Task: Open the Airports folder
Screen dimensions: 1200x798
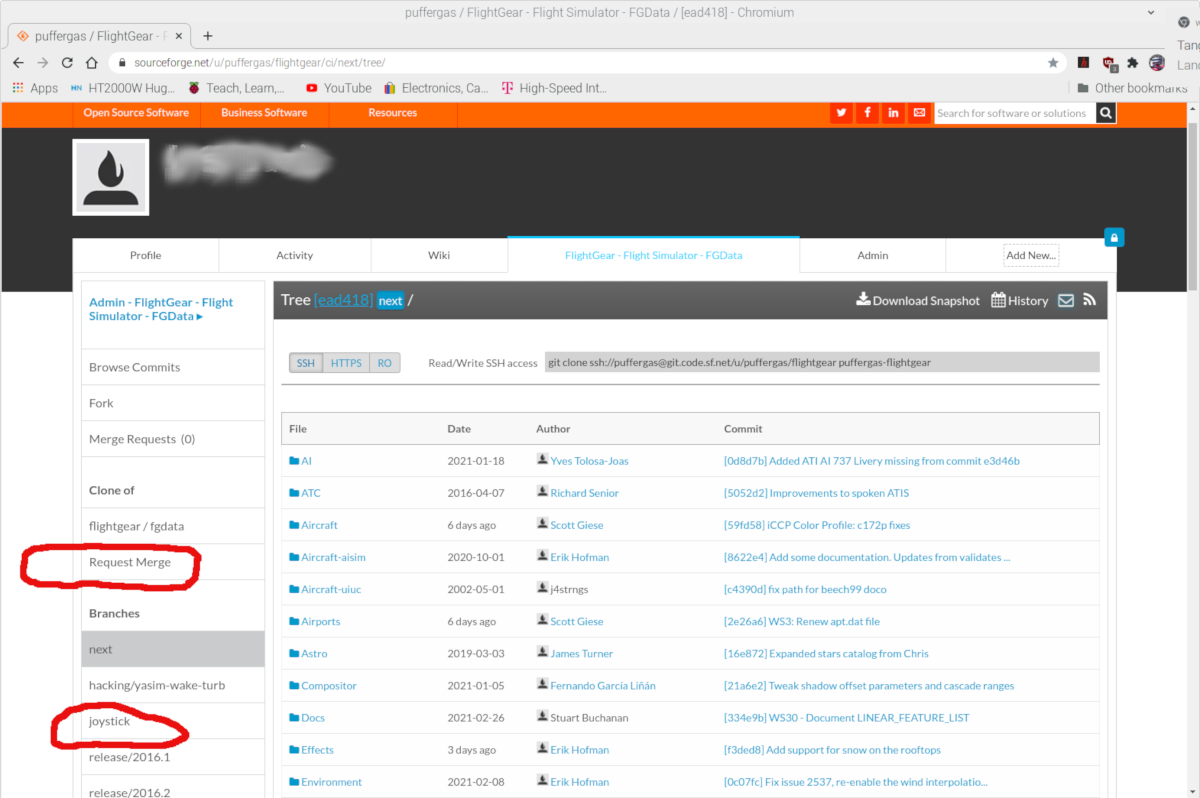Action: [x=314, y=621]
